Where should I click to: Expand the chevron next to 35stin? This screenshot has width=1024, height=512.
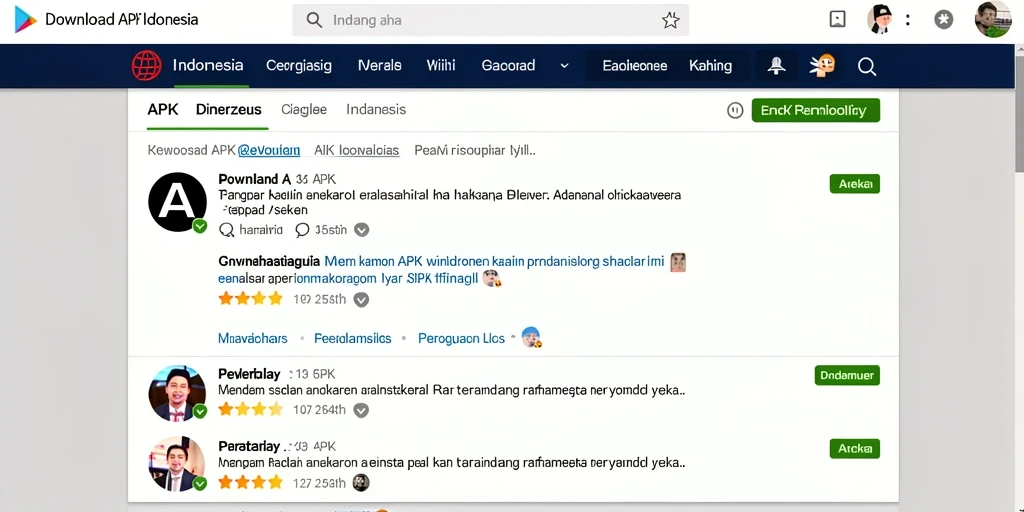361,230
